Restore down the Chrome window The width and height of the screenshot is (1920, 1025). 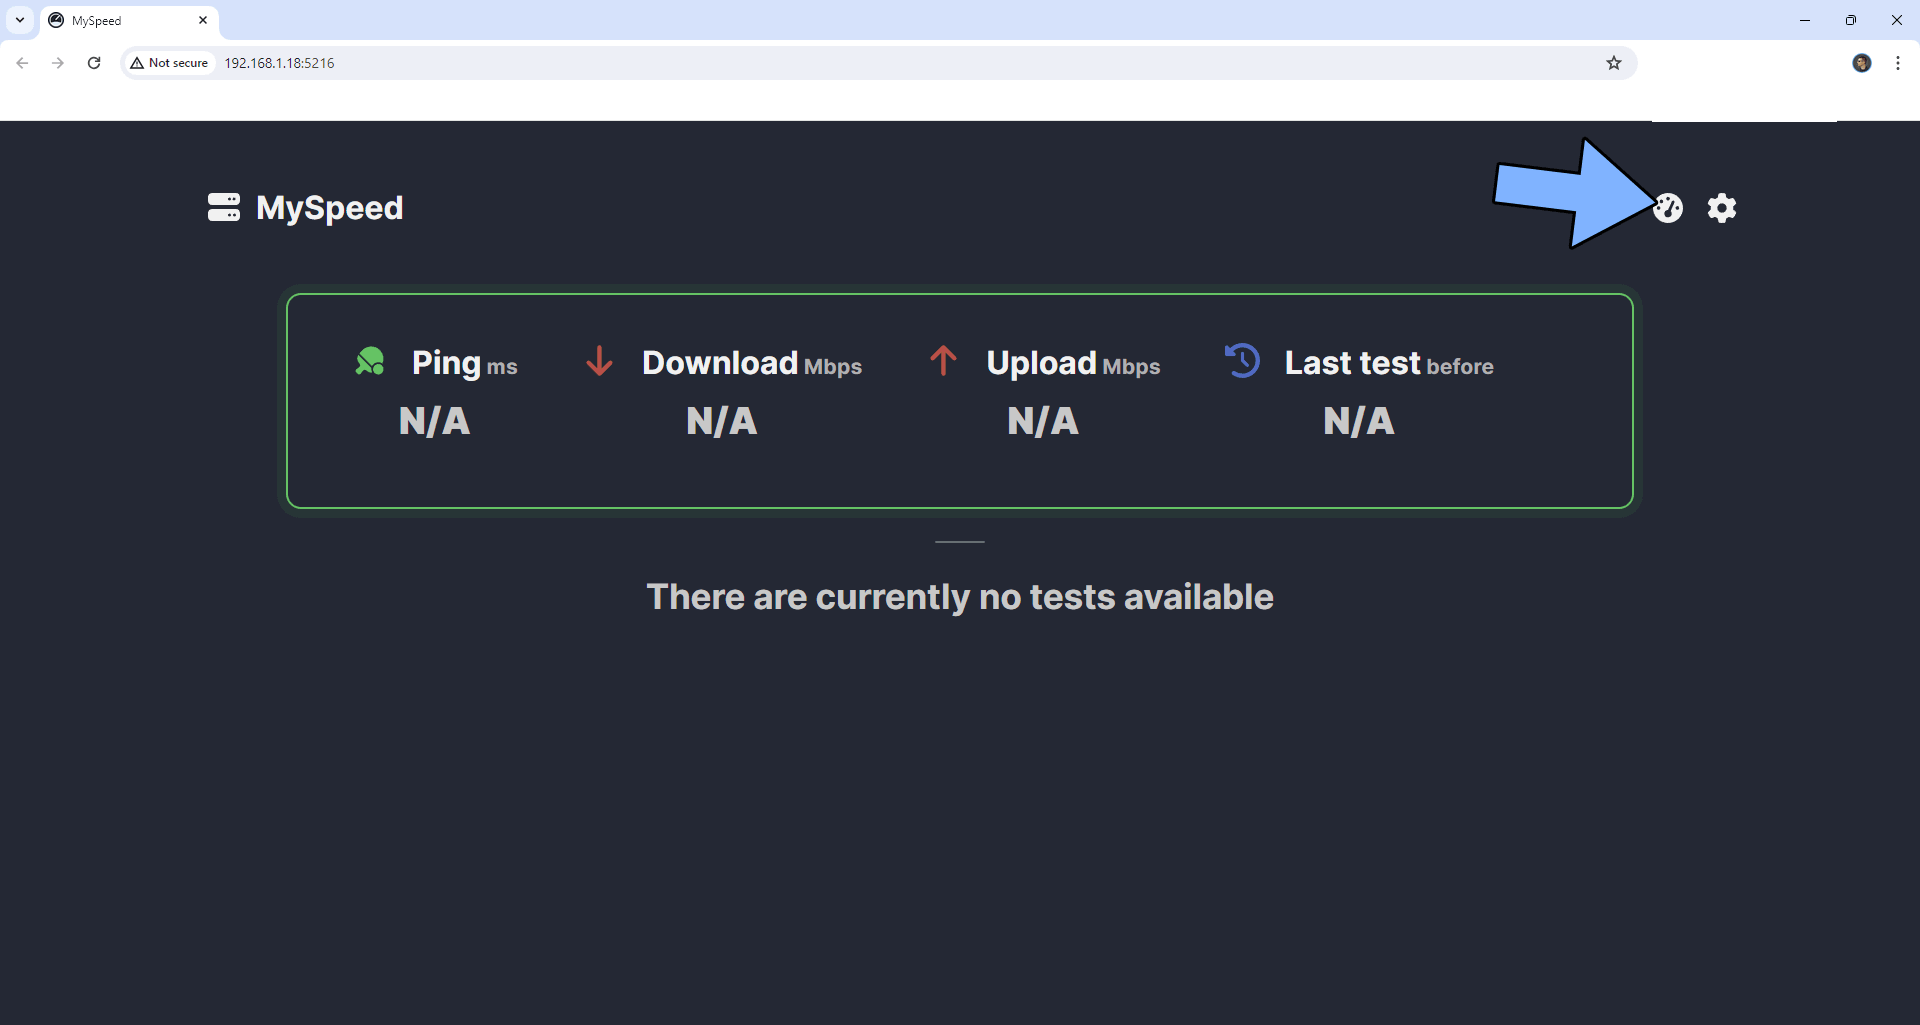click(x=1851, y=20)
